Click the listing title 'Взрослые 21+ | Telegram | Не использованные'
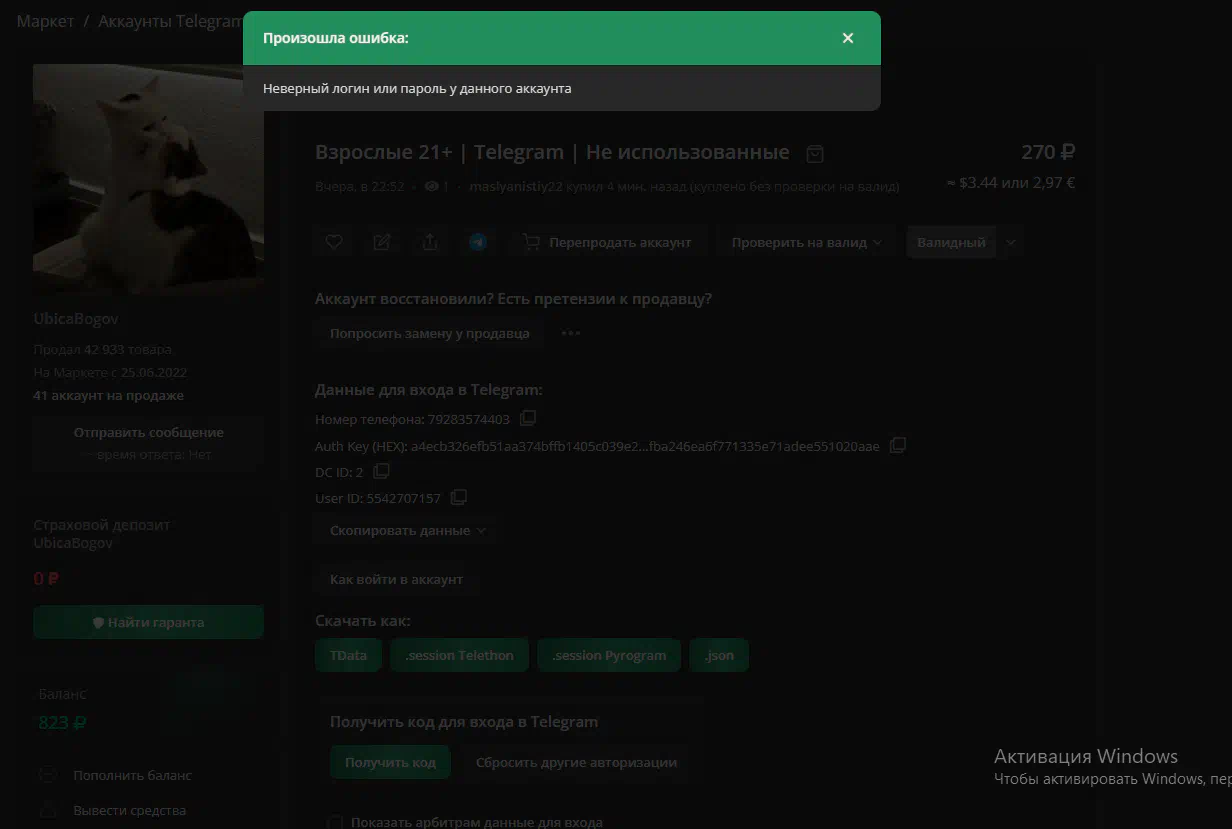 [x=552, y=152]
